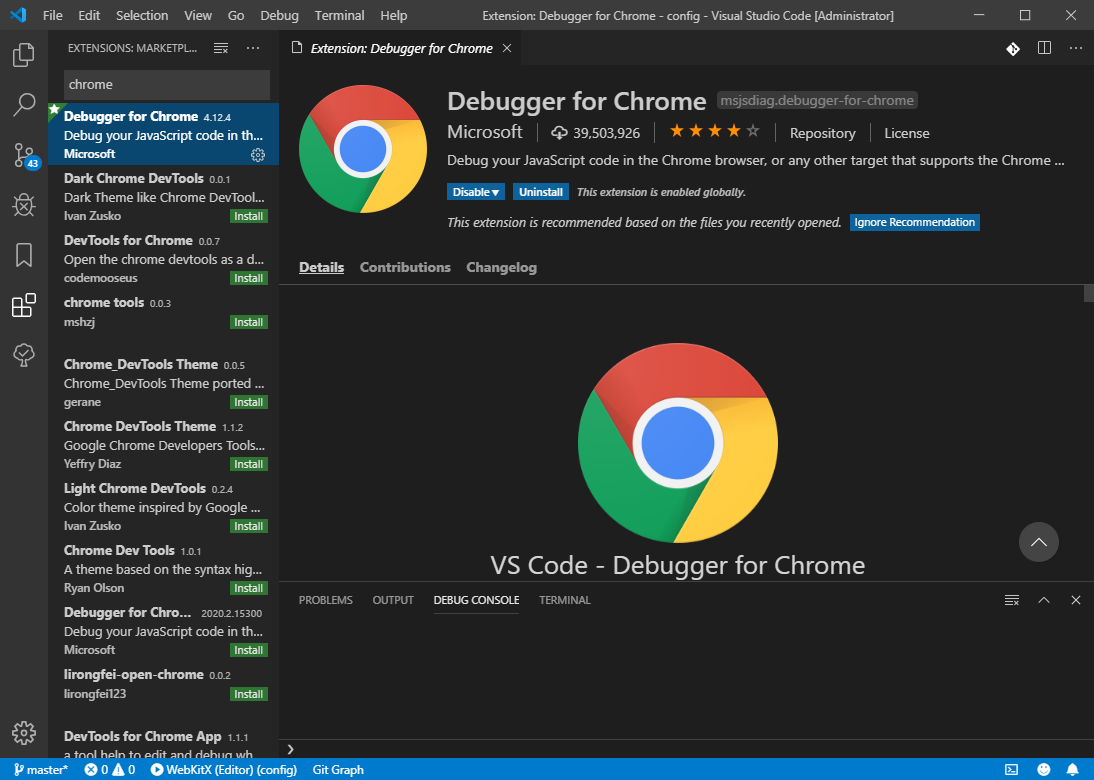Click the VS Code logo menu icon
Image resolution: width=1094 pixels, height=780 pixels.
(19, 15)
